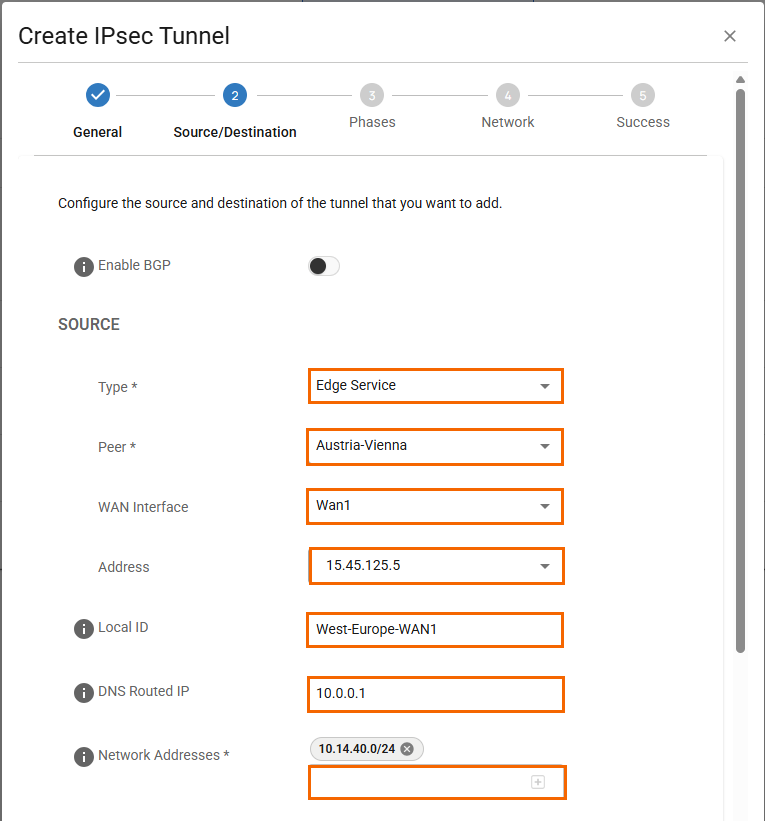Click the info icon next to Local ID
This screenshot has height=821, width=765.
84,629
